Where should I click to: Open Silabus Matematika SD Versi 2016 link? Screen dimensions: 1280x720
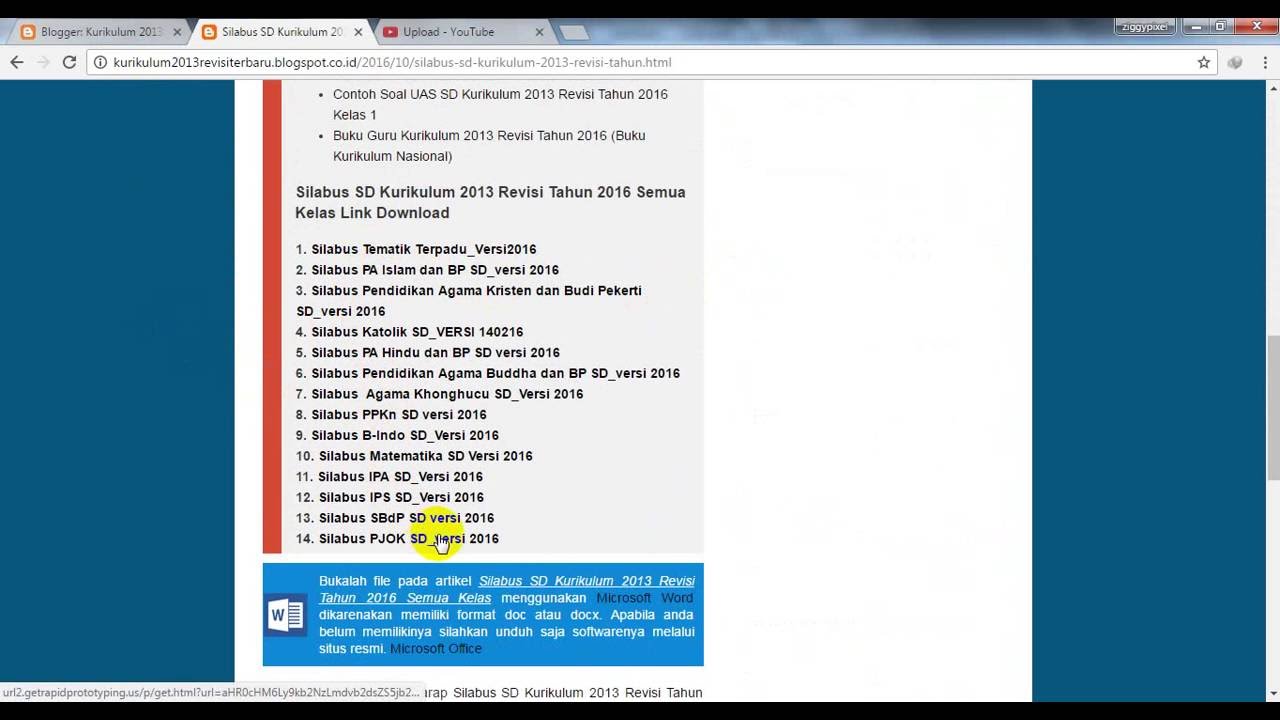[x=425, y=456]
